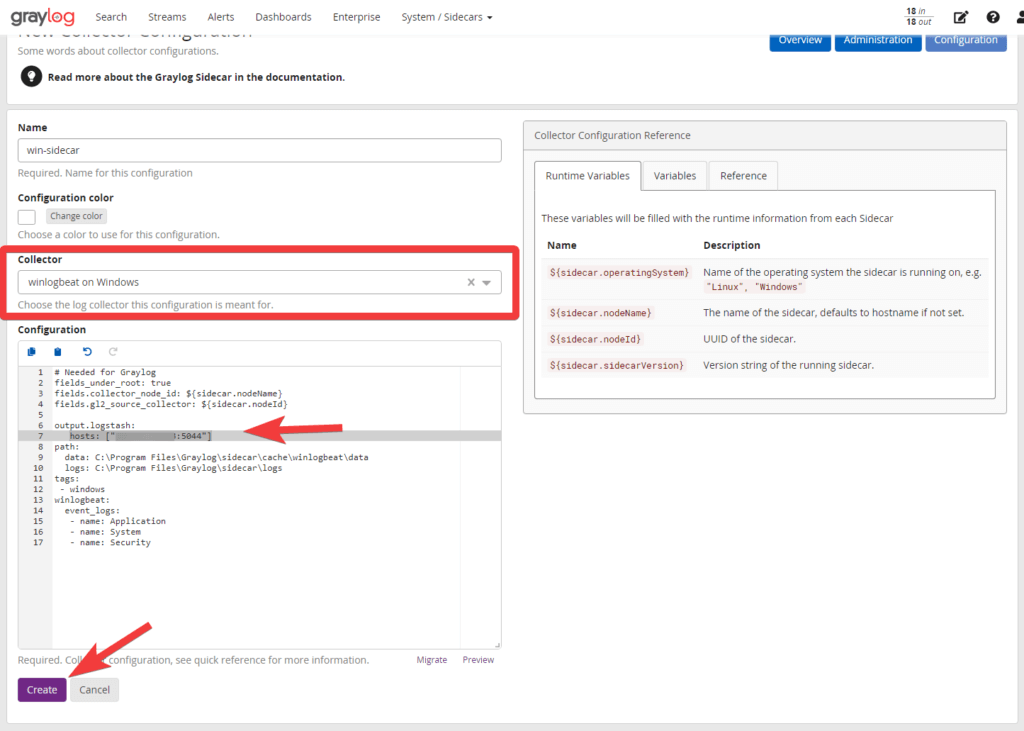Click the '- name: Application' line
Image resolution: width=1024 pixels, height=731 pixels.
pos(118,521)
